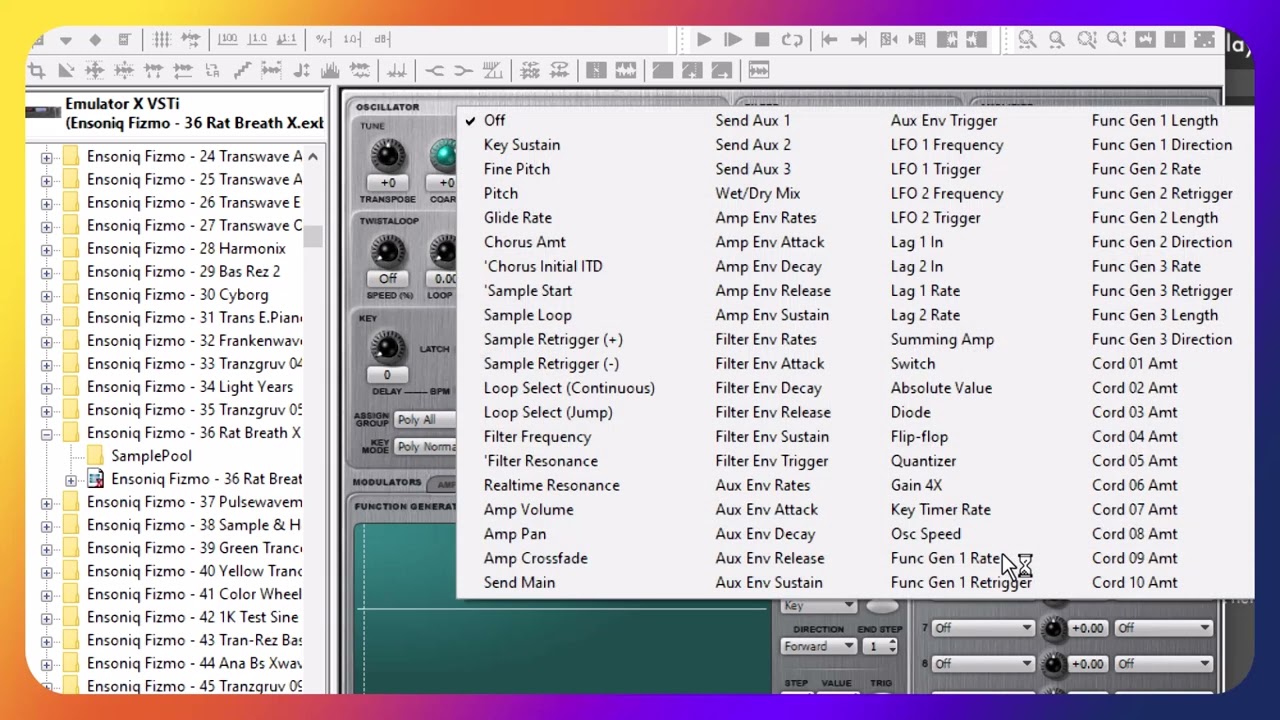1280x720 pixels.
Task: Choose 'Filter Env Trigger' entry
Action: (x=771, y=461)
